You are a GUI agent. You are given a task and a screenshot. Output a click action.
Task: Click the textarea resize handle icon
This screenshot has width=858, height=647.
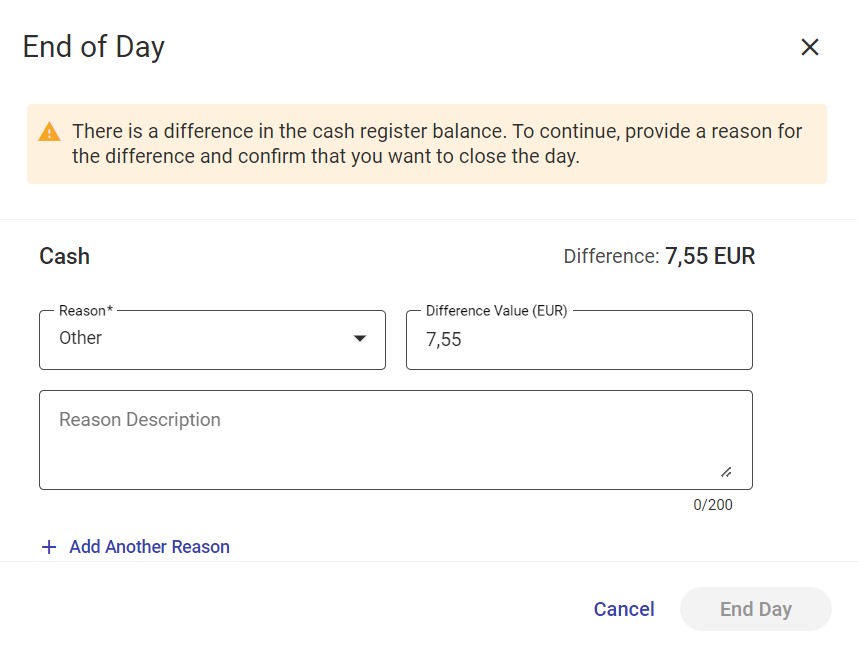(726, 472)
